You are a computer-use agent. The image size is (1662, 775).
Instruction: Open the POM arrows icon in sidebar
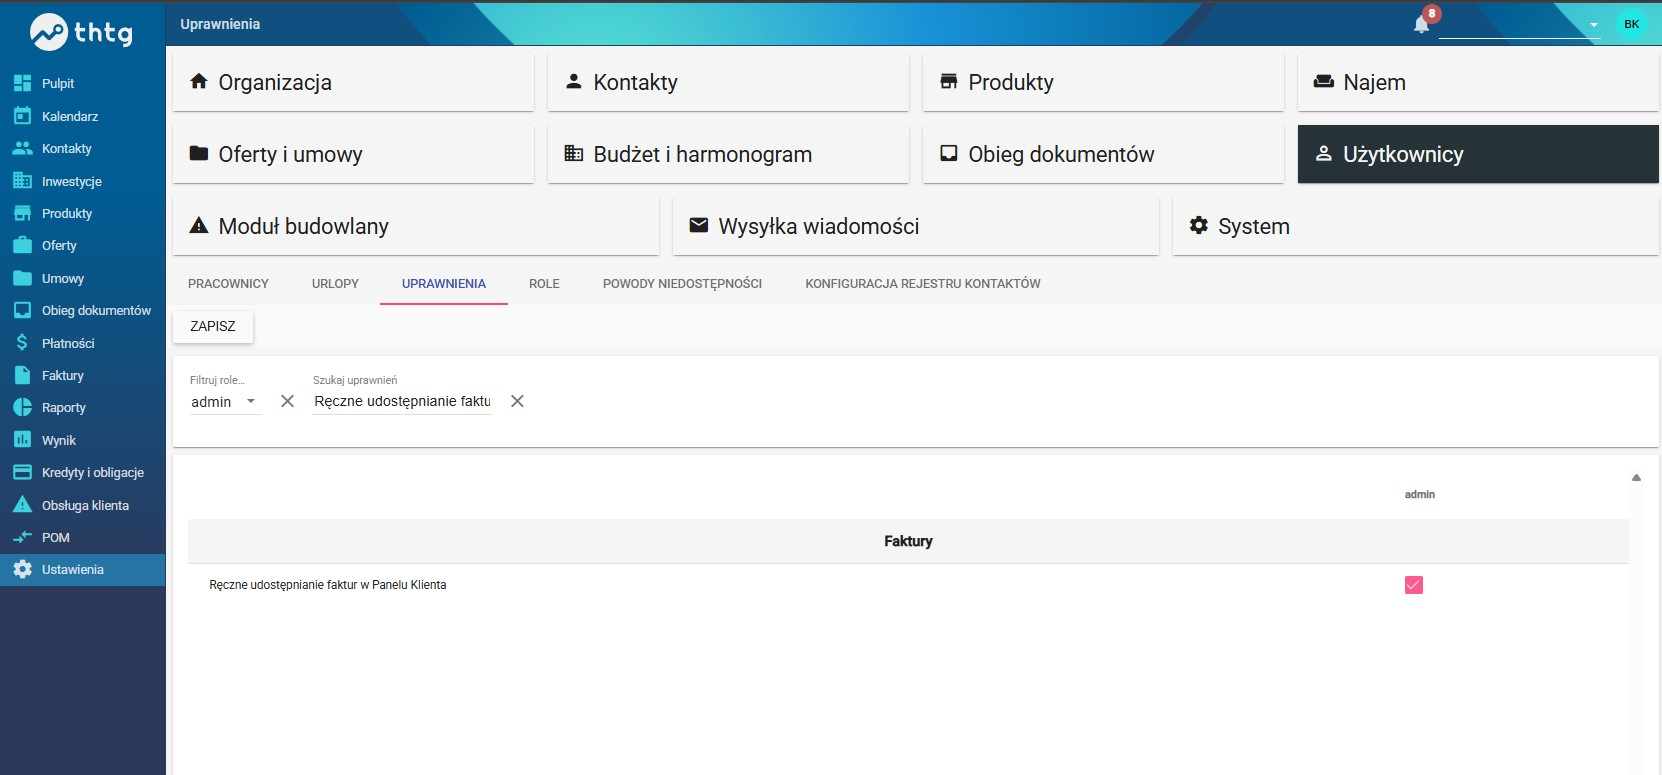(22, 537)
